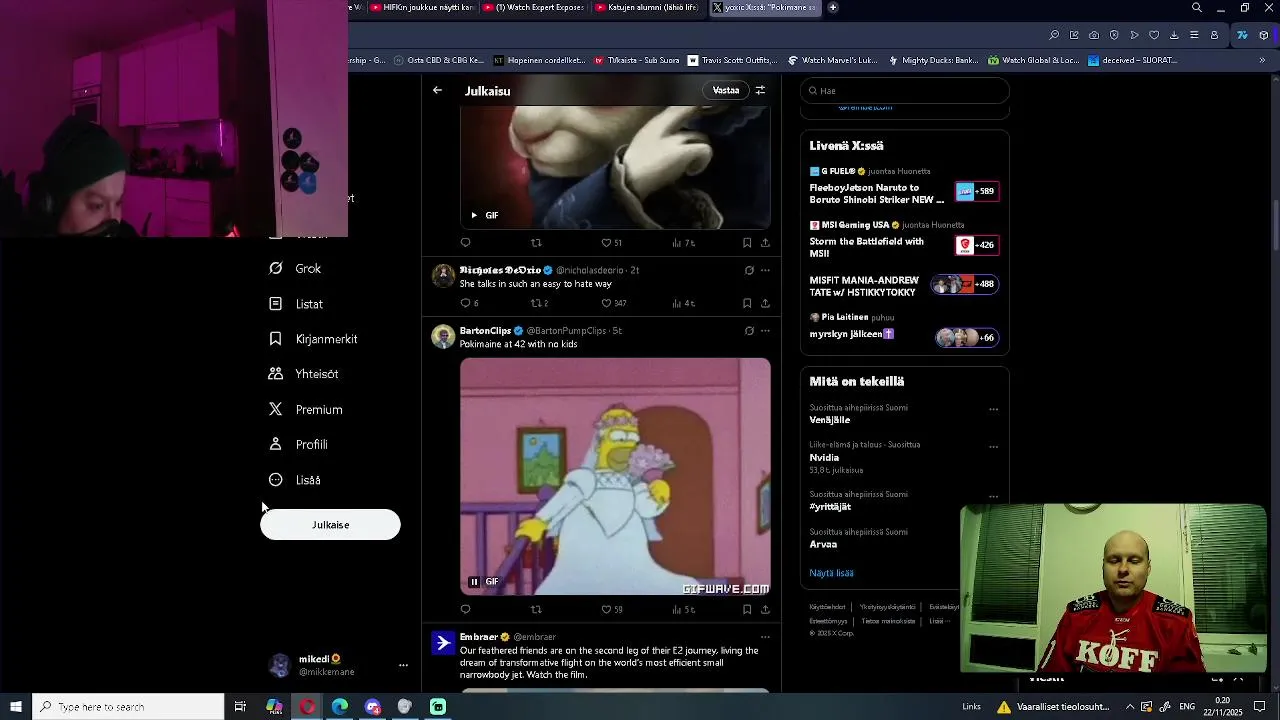This screenshot has width=1280, height=720.
Task: Open Task View on taskbar
Action: [x=240, y=707]
